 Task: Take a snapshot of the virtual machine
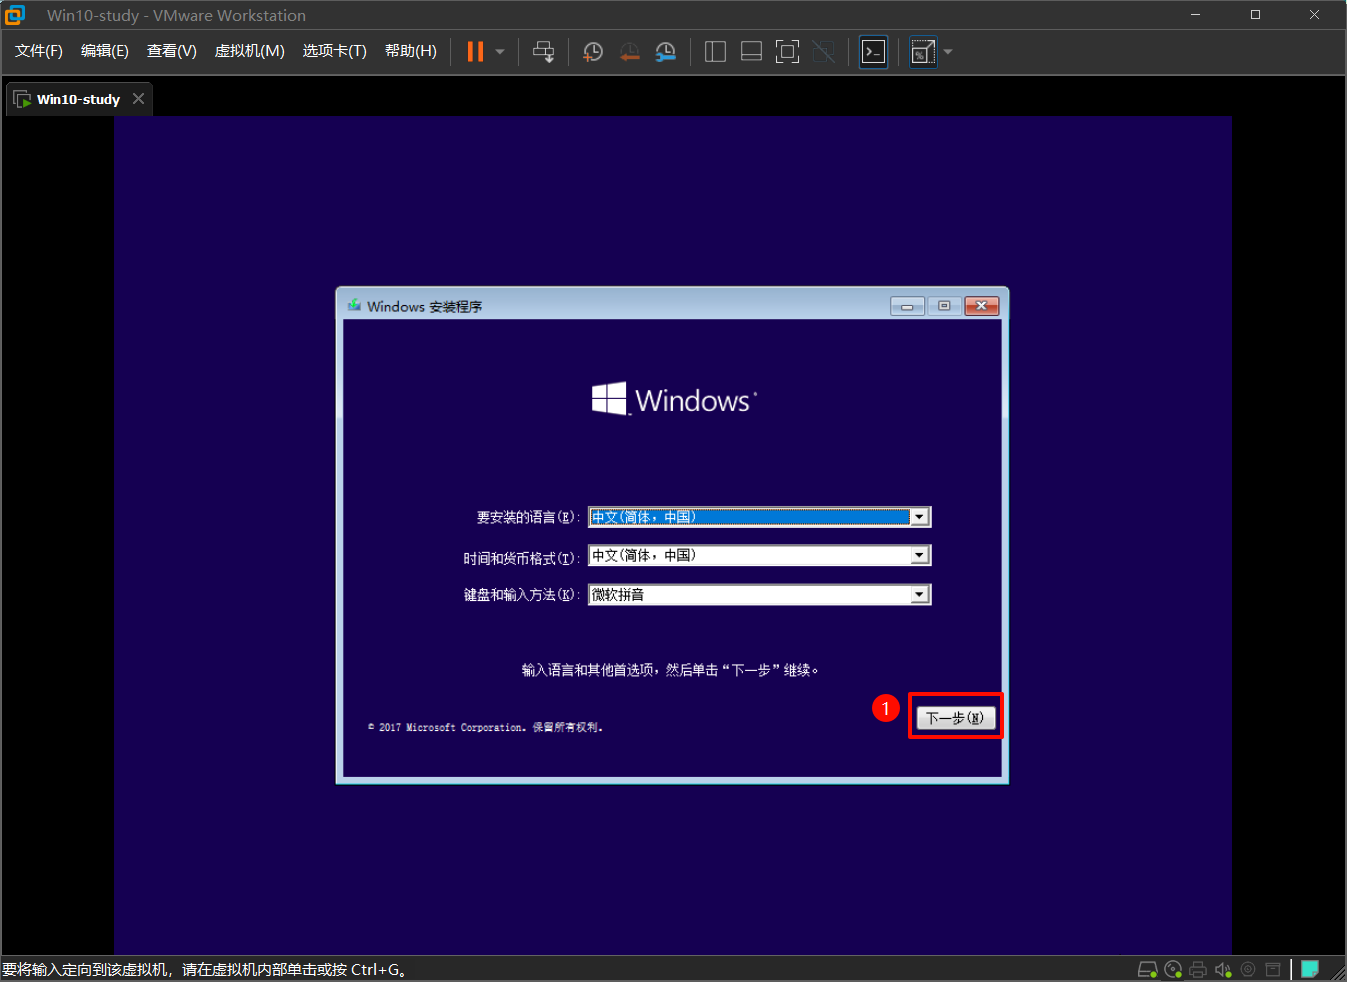(x=593, y=52)
